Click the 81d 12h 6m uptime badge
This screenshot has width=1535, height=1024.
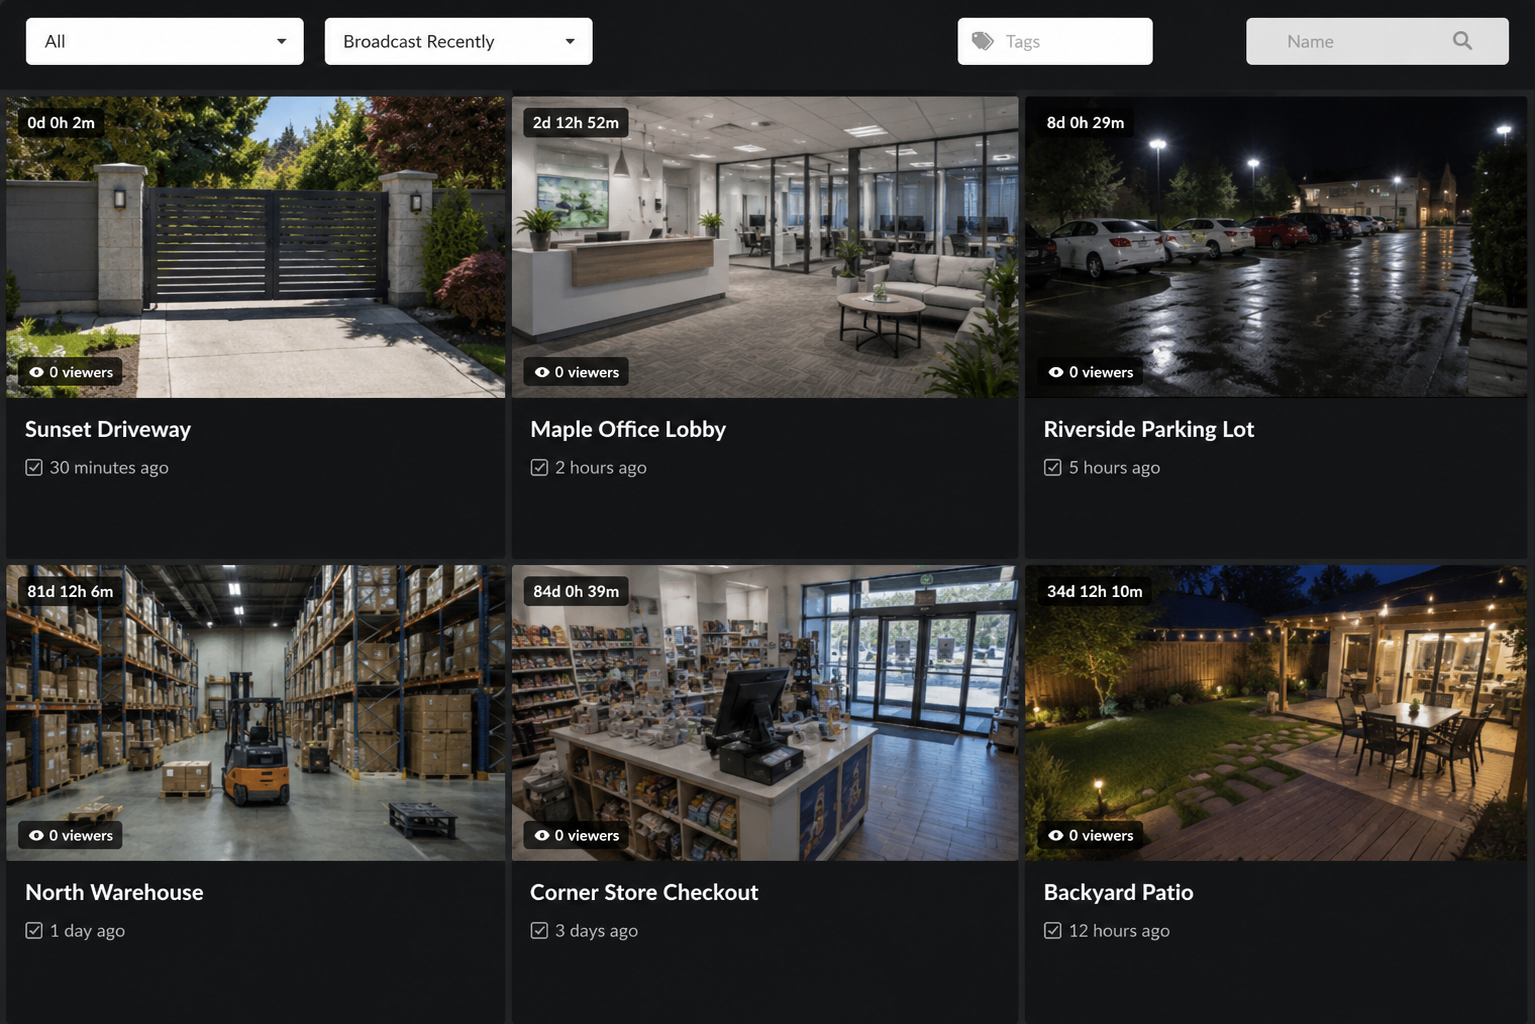click(70, 591)
